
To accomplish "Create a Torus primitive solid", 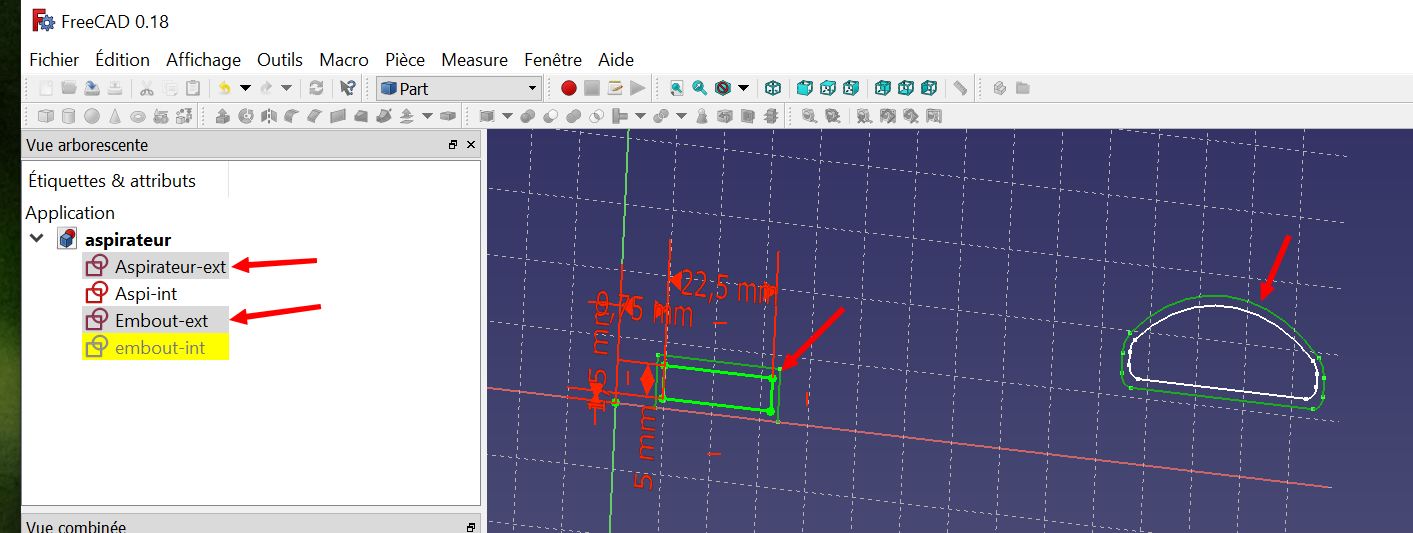I will coord(138,116).
